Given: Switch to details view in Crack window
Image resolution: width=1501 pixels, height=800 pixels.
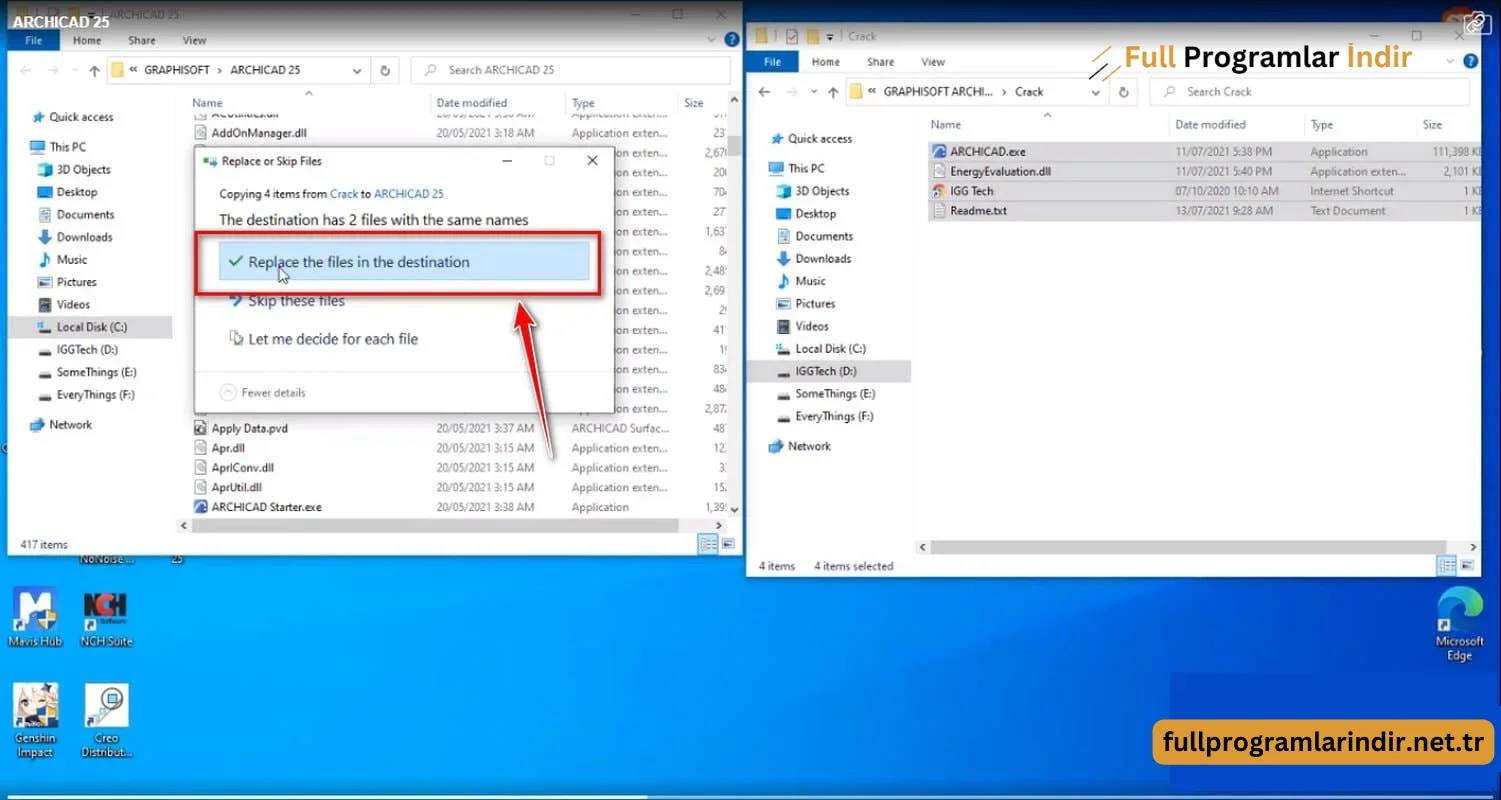Looking at the screenshot, I should (1447, 566).
